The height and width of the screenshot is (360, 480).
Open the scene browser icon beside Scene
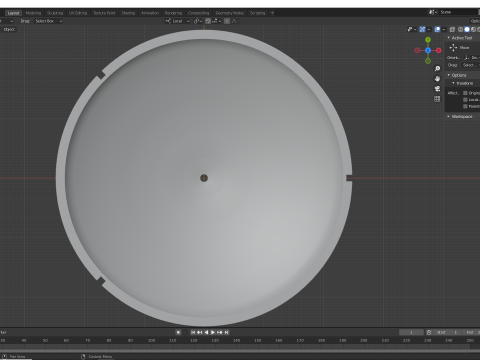click(432, 12)
